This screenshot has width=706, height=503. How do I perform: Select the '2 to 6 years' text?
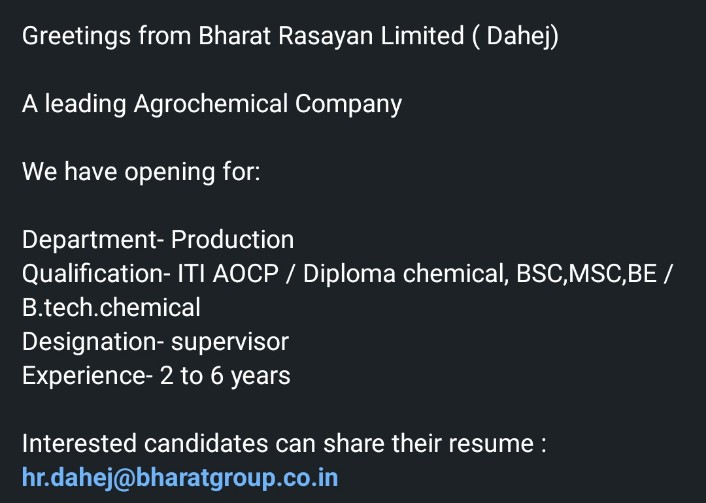coord(225,376)
